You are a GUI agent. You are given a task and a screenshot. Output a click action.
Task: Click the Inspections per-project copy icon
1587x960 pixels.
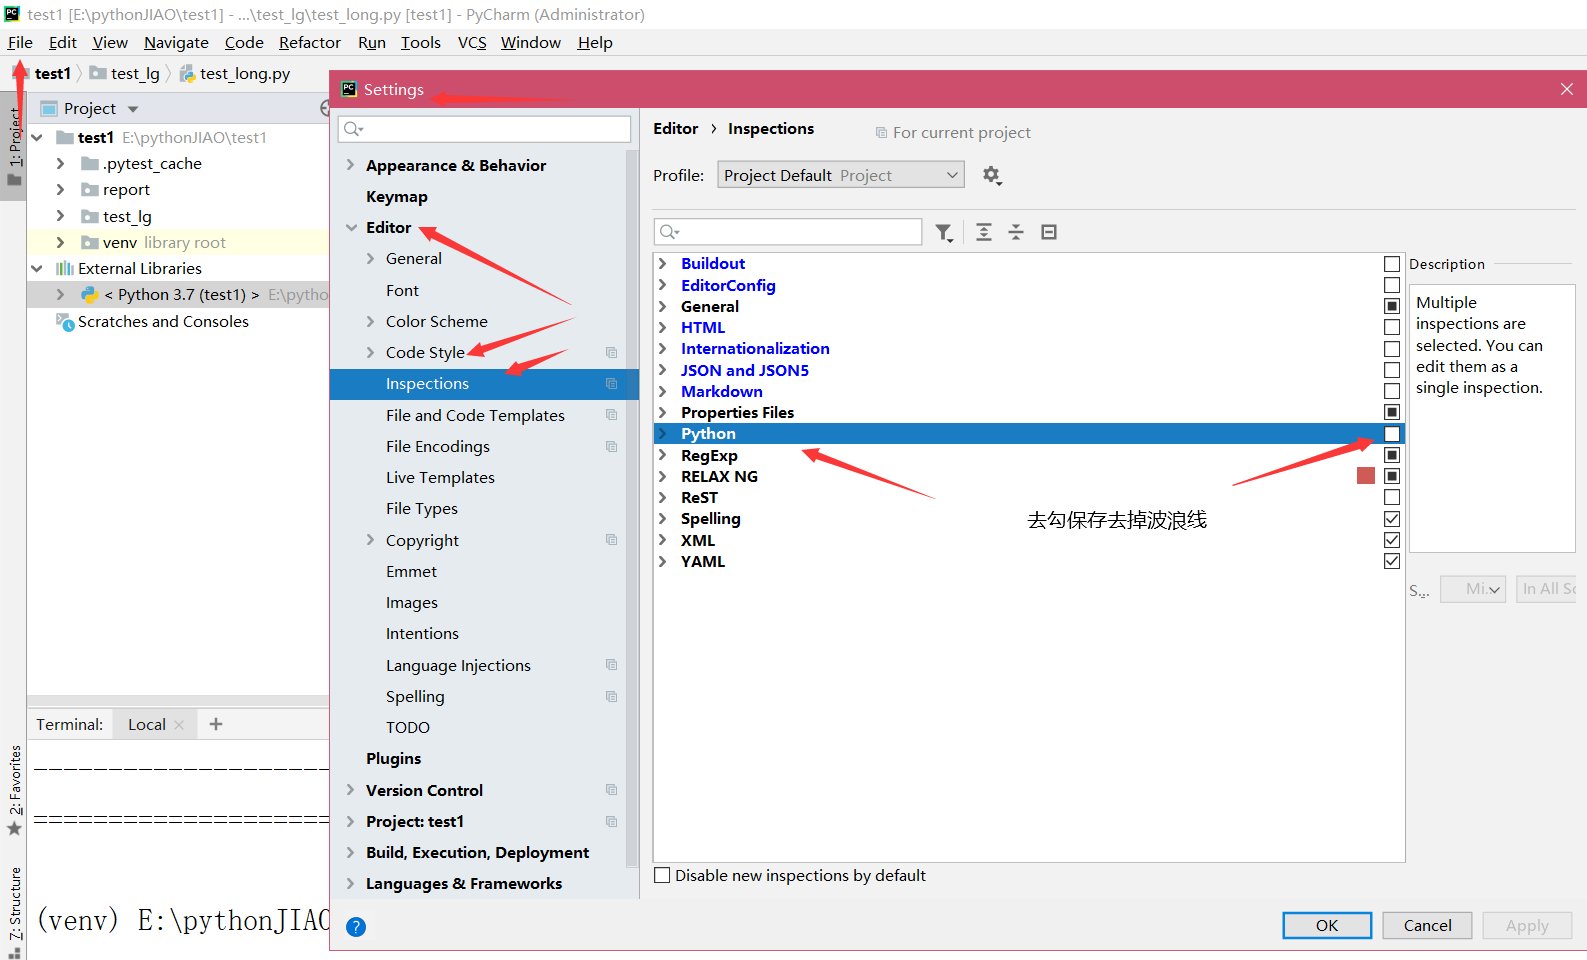point(611,384)
